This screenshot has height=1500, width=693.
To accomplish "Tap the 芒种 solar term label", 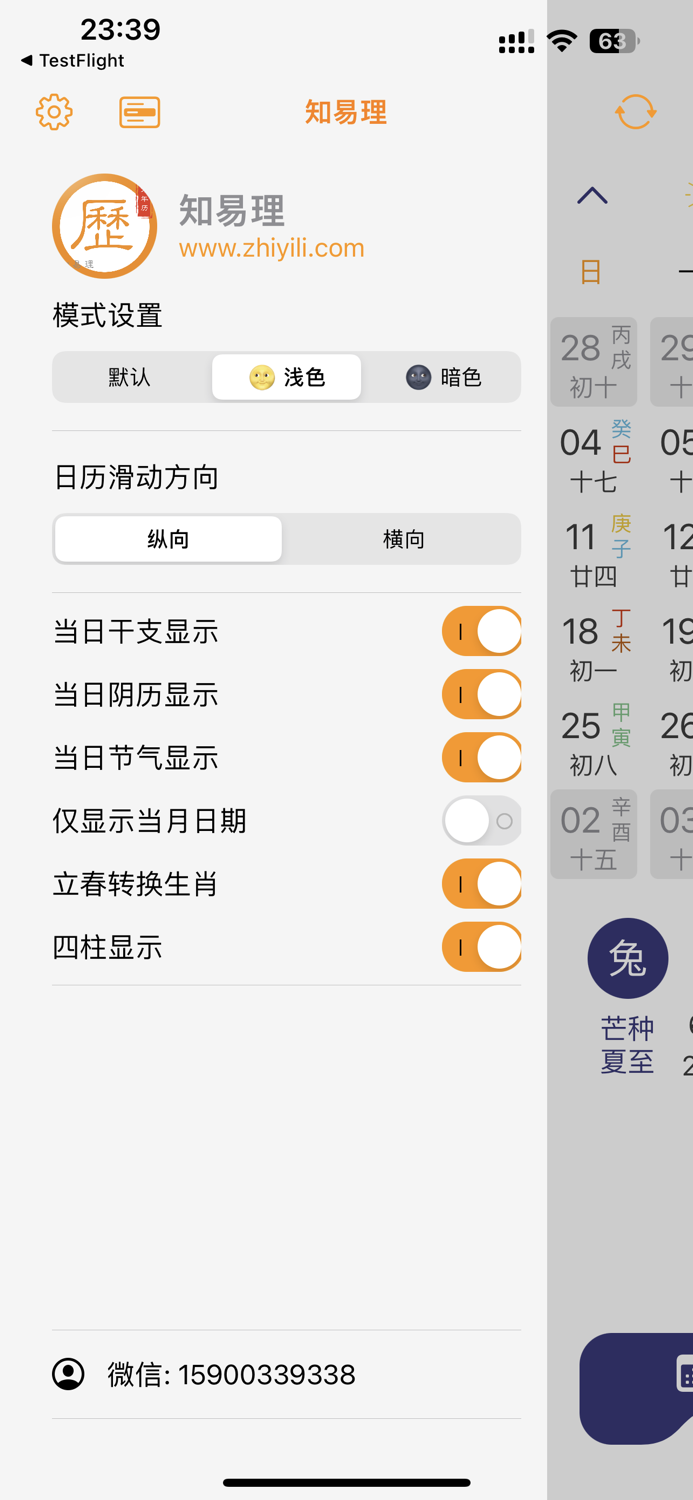I will (627, 1028).
